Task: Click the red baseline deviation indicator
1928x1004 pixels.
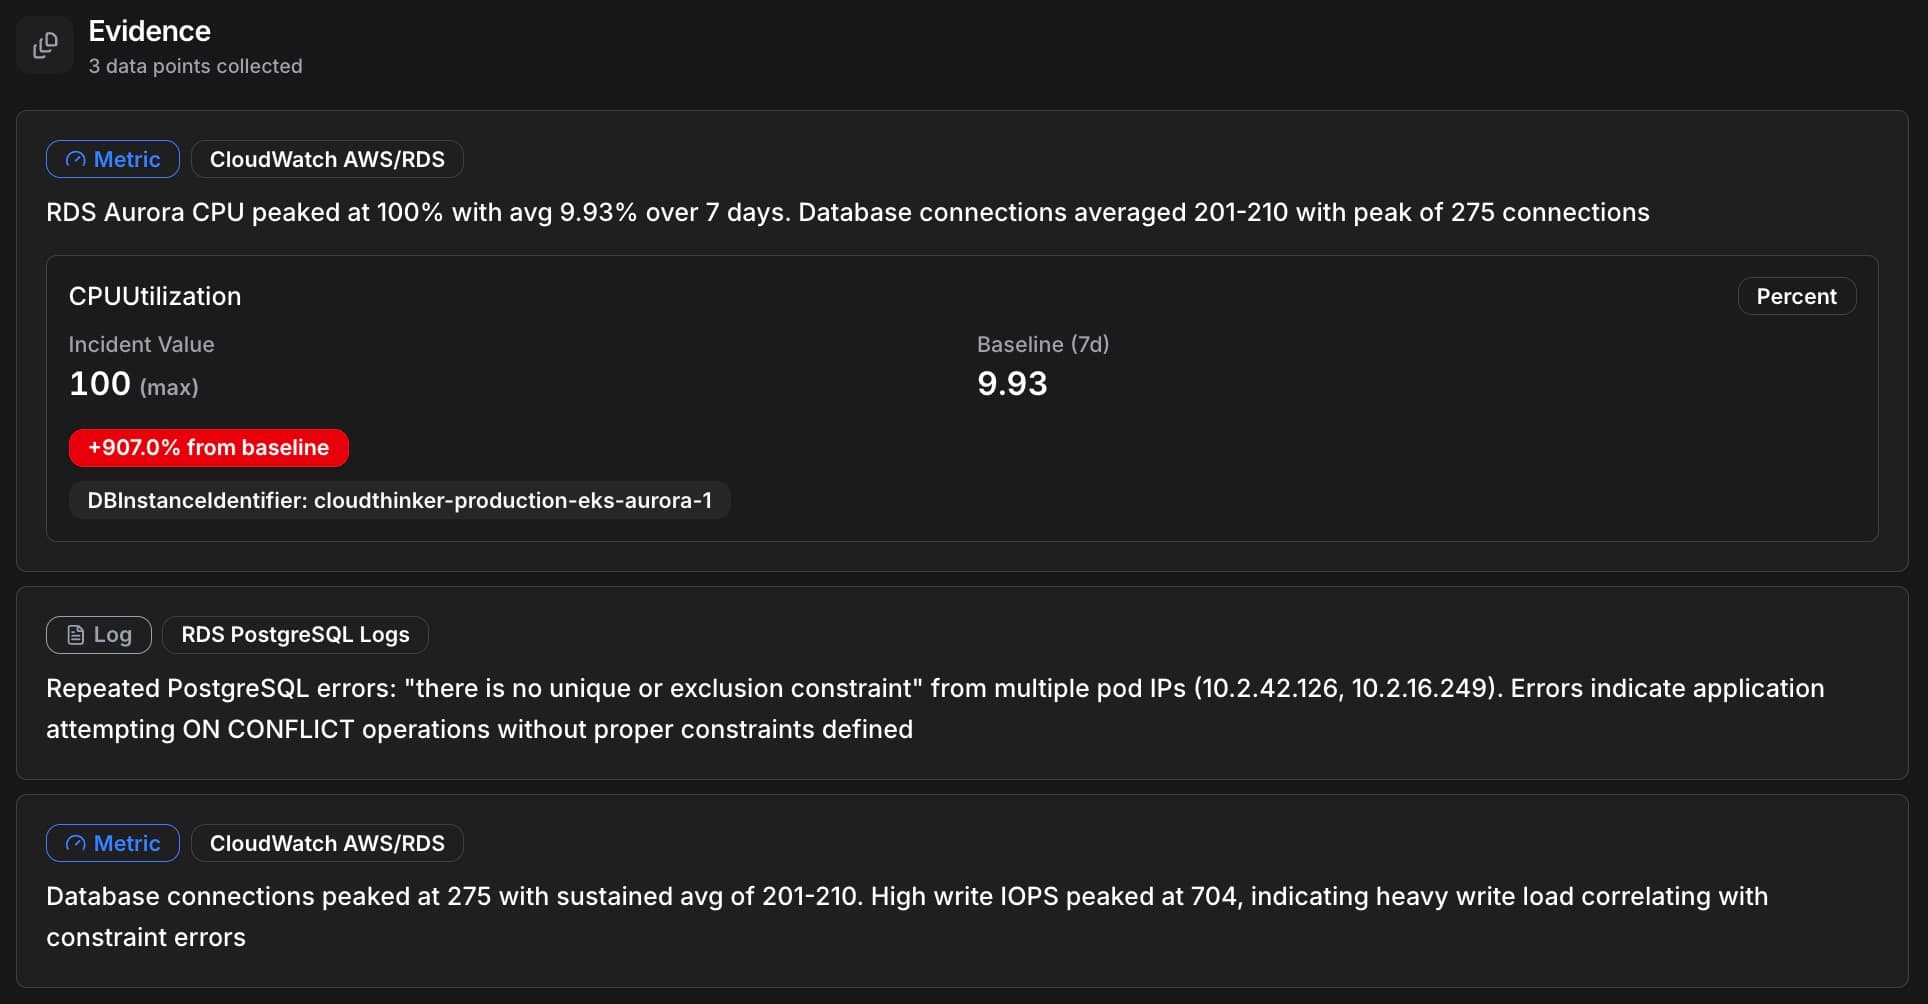Action: (208, 447)
